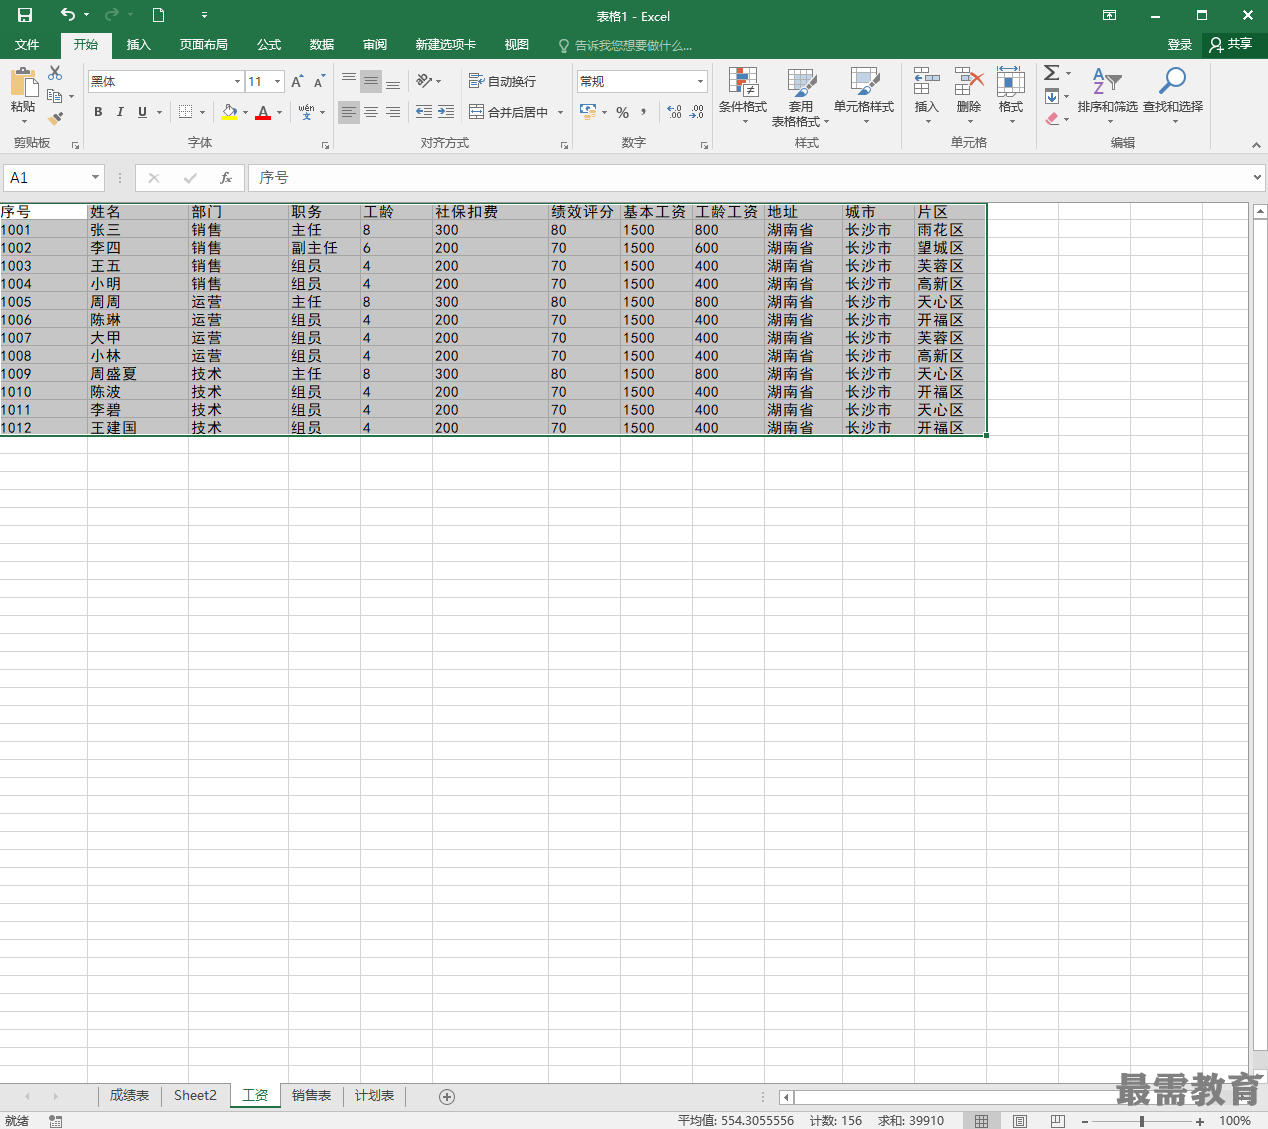Viewport: 1268px width, 1129px height.
Task: Switch to the 页面布局 ribbon tab
Action: click(x=204, y=45)
